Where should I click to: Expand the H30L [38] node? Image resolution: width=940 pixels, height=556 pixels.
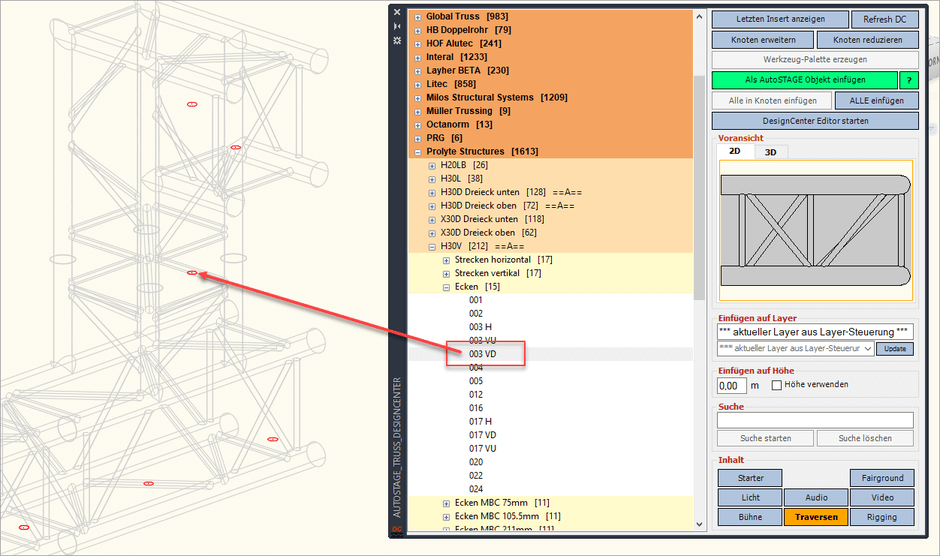(432, 179)
